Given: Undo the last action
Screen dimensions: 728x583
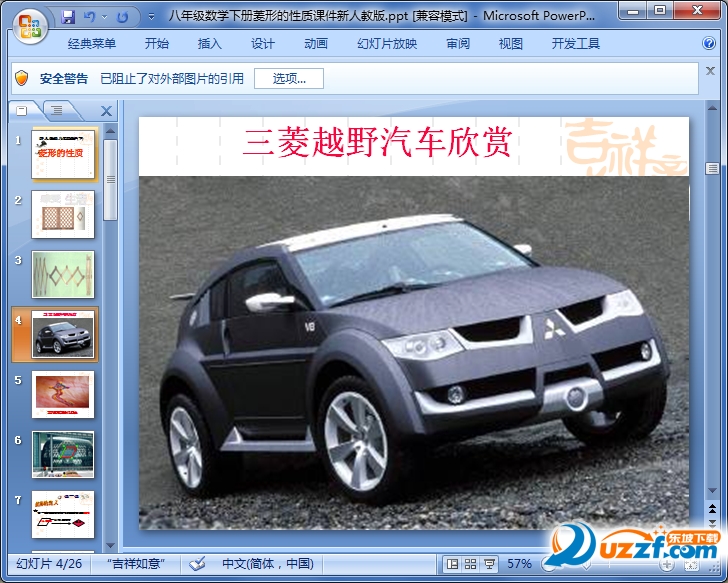Looking at the screenshot, I should pyautogui.click(x=90, y=17).
